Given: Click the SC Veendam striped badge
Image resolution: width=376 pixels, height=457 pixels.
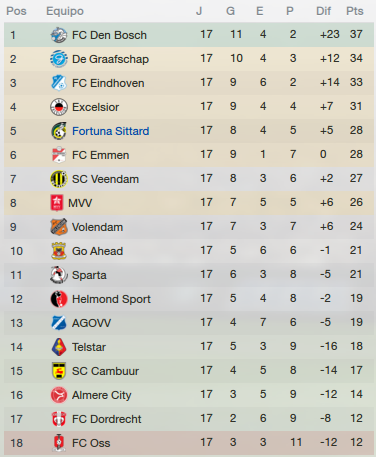Looking at the screenshot, I should (x=59, y=179).
